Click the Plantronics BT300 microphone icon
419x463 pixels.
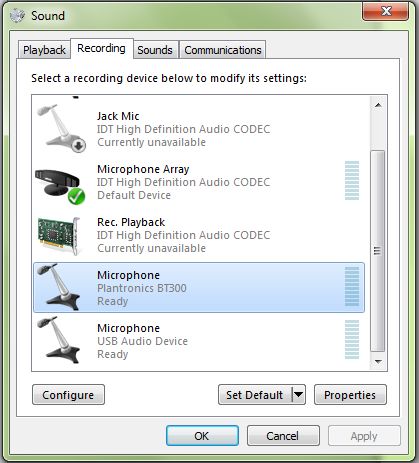click(59, 287)
